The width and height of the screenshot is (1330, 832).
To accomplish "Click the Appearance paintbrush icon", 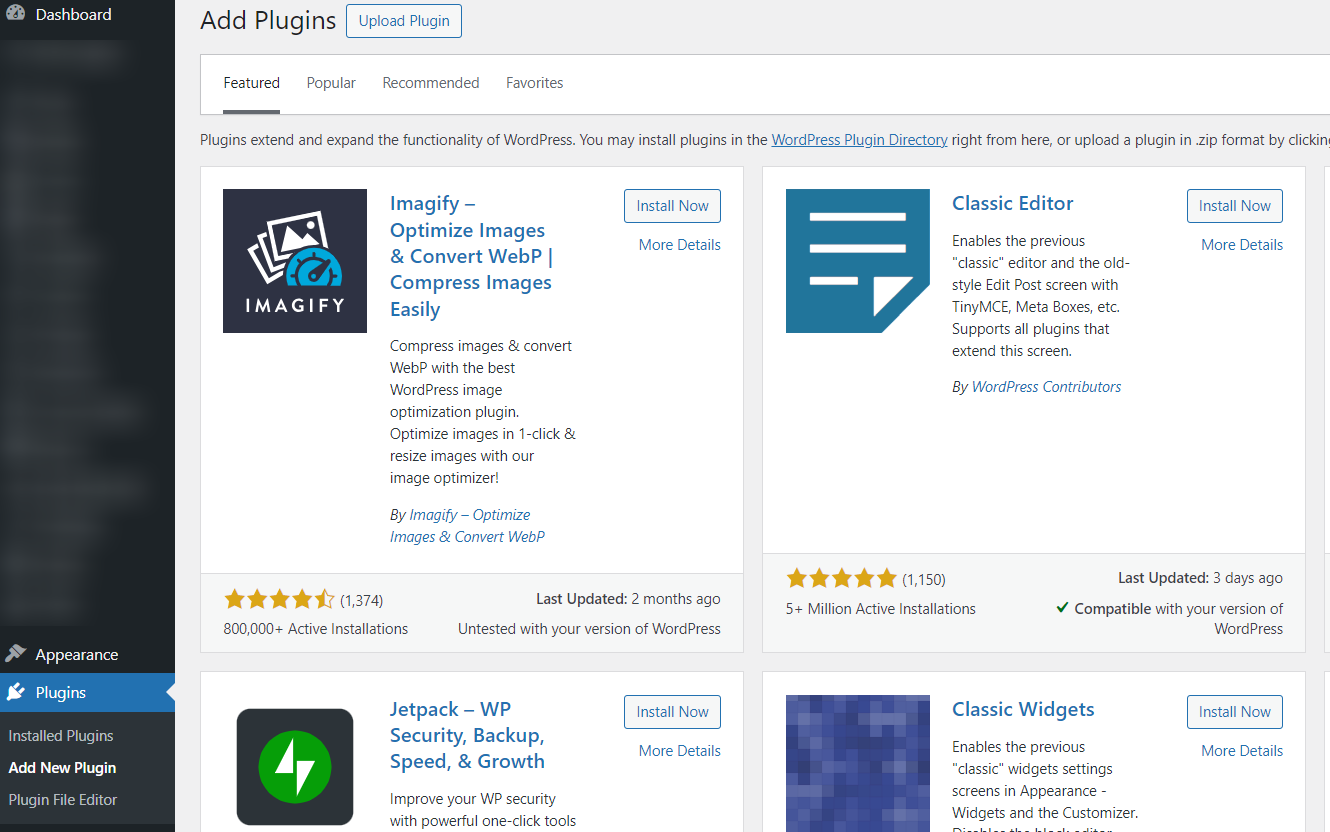I will pyautogui.click(x=15, y=654).
